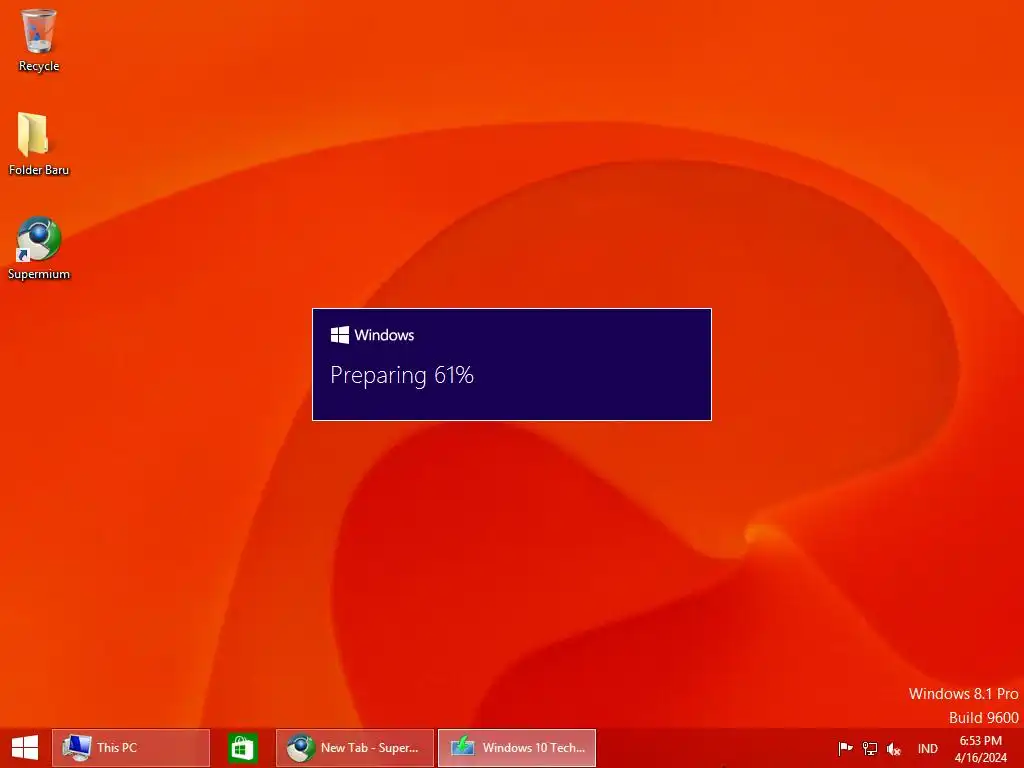Open the Action Center flag icon
The image size is (1024, 768).
[x=845, y=748]
